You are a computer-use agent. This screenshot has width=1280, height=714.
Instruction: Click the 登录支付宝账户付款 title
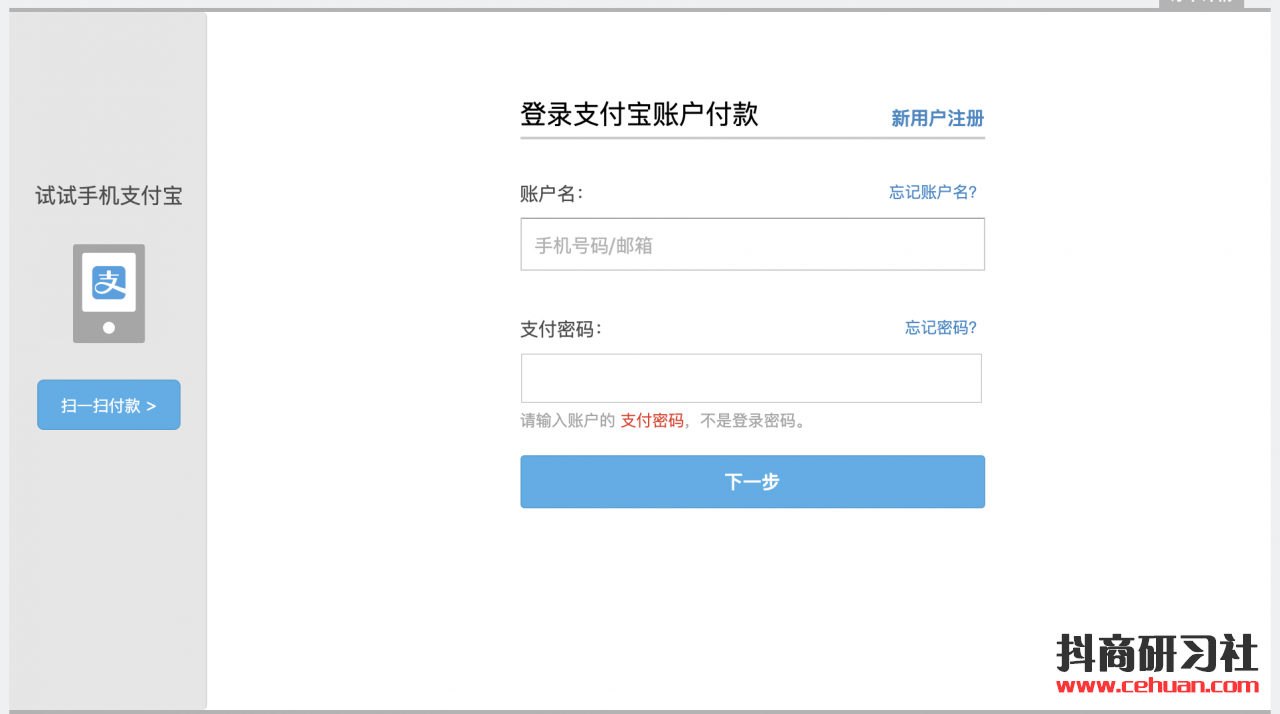(639, 114)
